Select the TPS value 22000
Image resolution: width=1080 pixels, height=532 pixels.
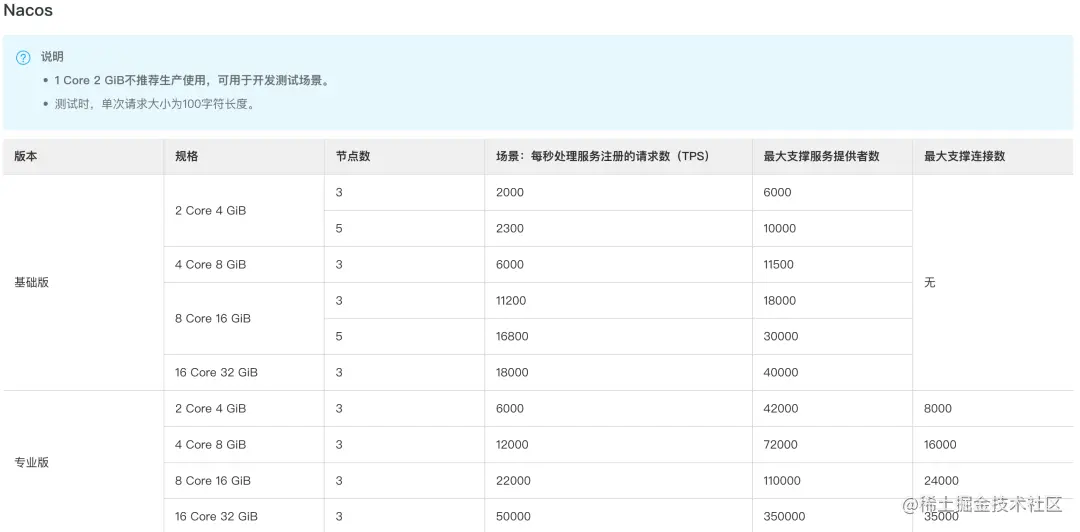[513, 480]
